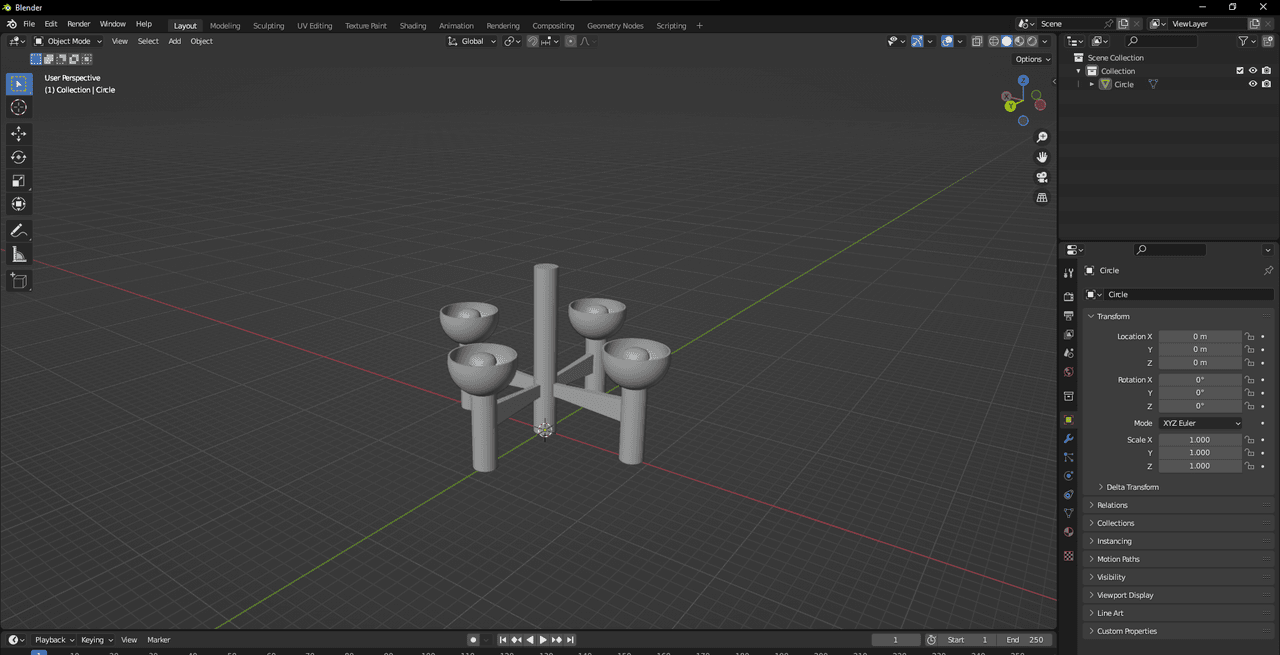Select the Cursor tool in the toolbar
This screenshot has width=1280, height=655.
tap(18, 108)
